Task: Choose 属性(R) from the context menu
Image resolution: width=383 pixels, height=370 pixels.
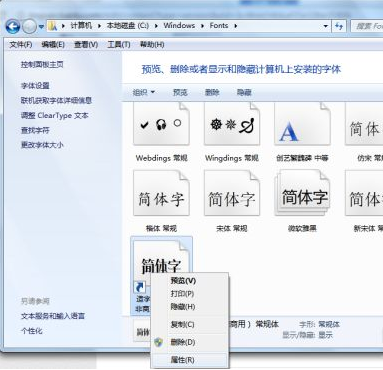Action: pos(182,360)
